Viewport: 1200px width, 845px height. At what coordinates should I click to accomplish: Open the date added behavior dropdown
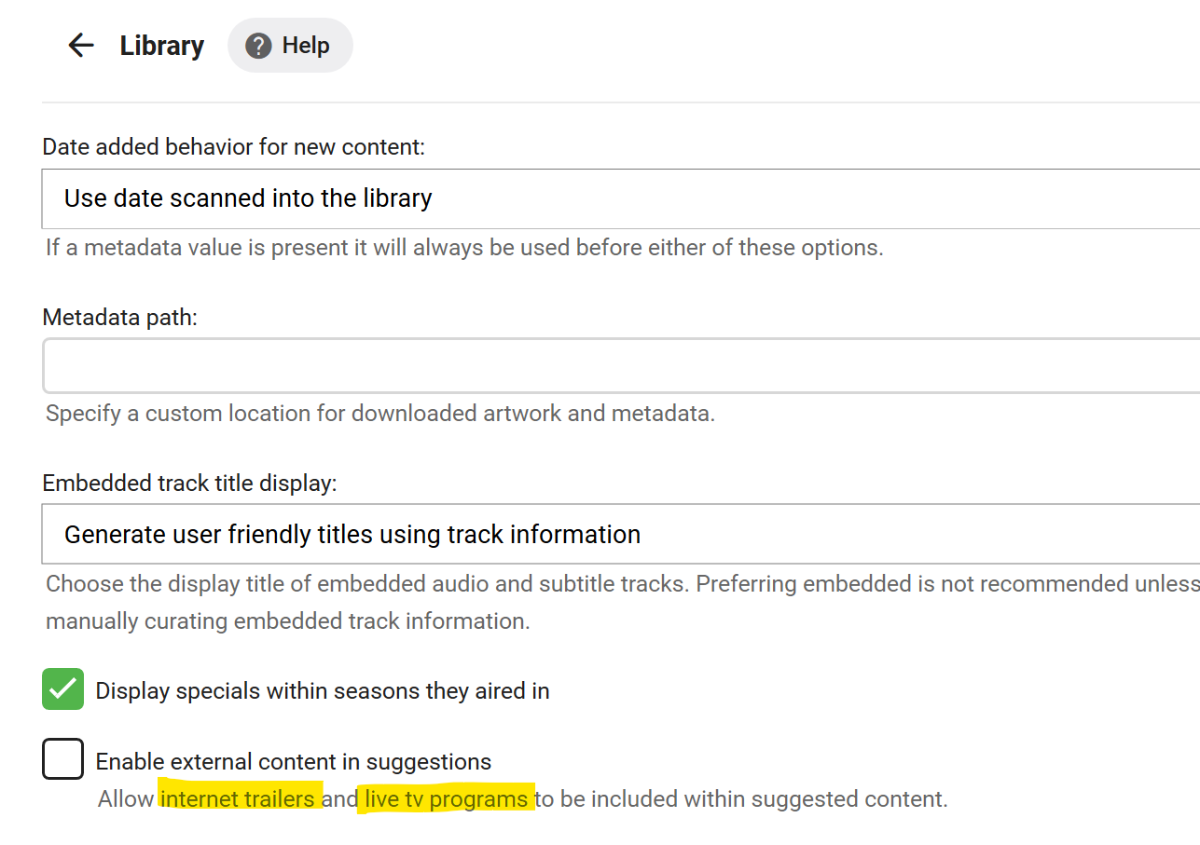click(x=620, y=198)
